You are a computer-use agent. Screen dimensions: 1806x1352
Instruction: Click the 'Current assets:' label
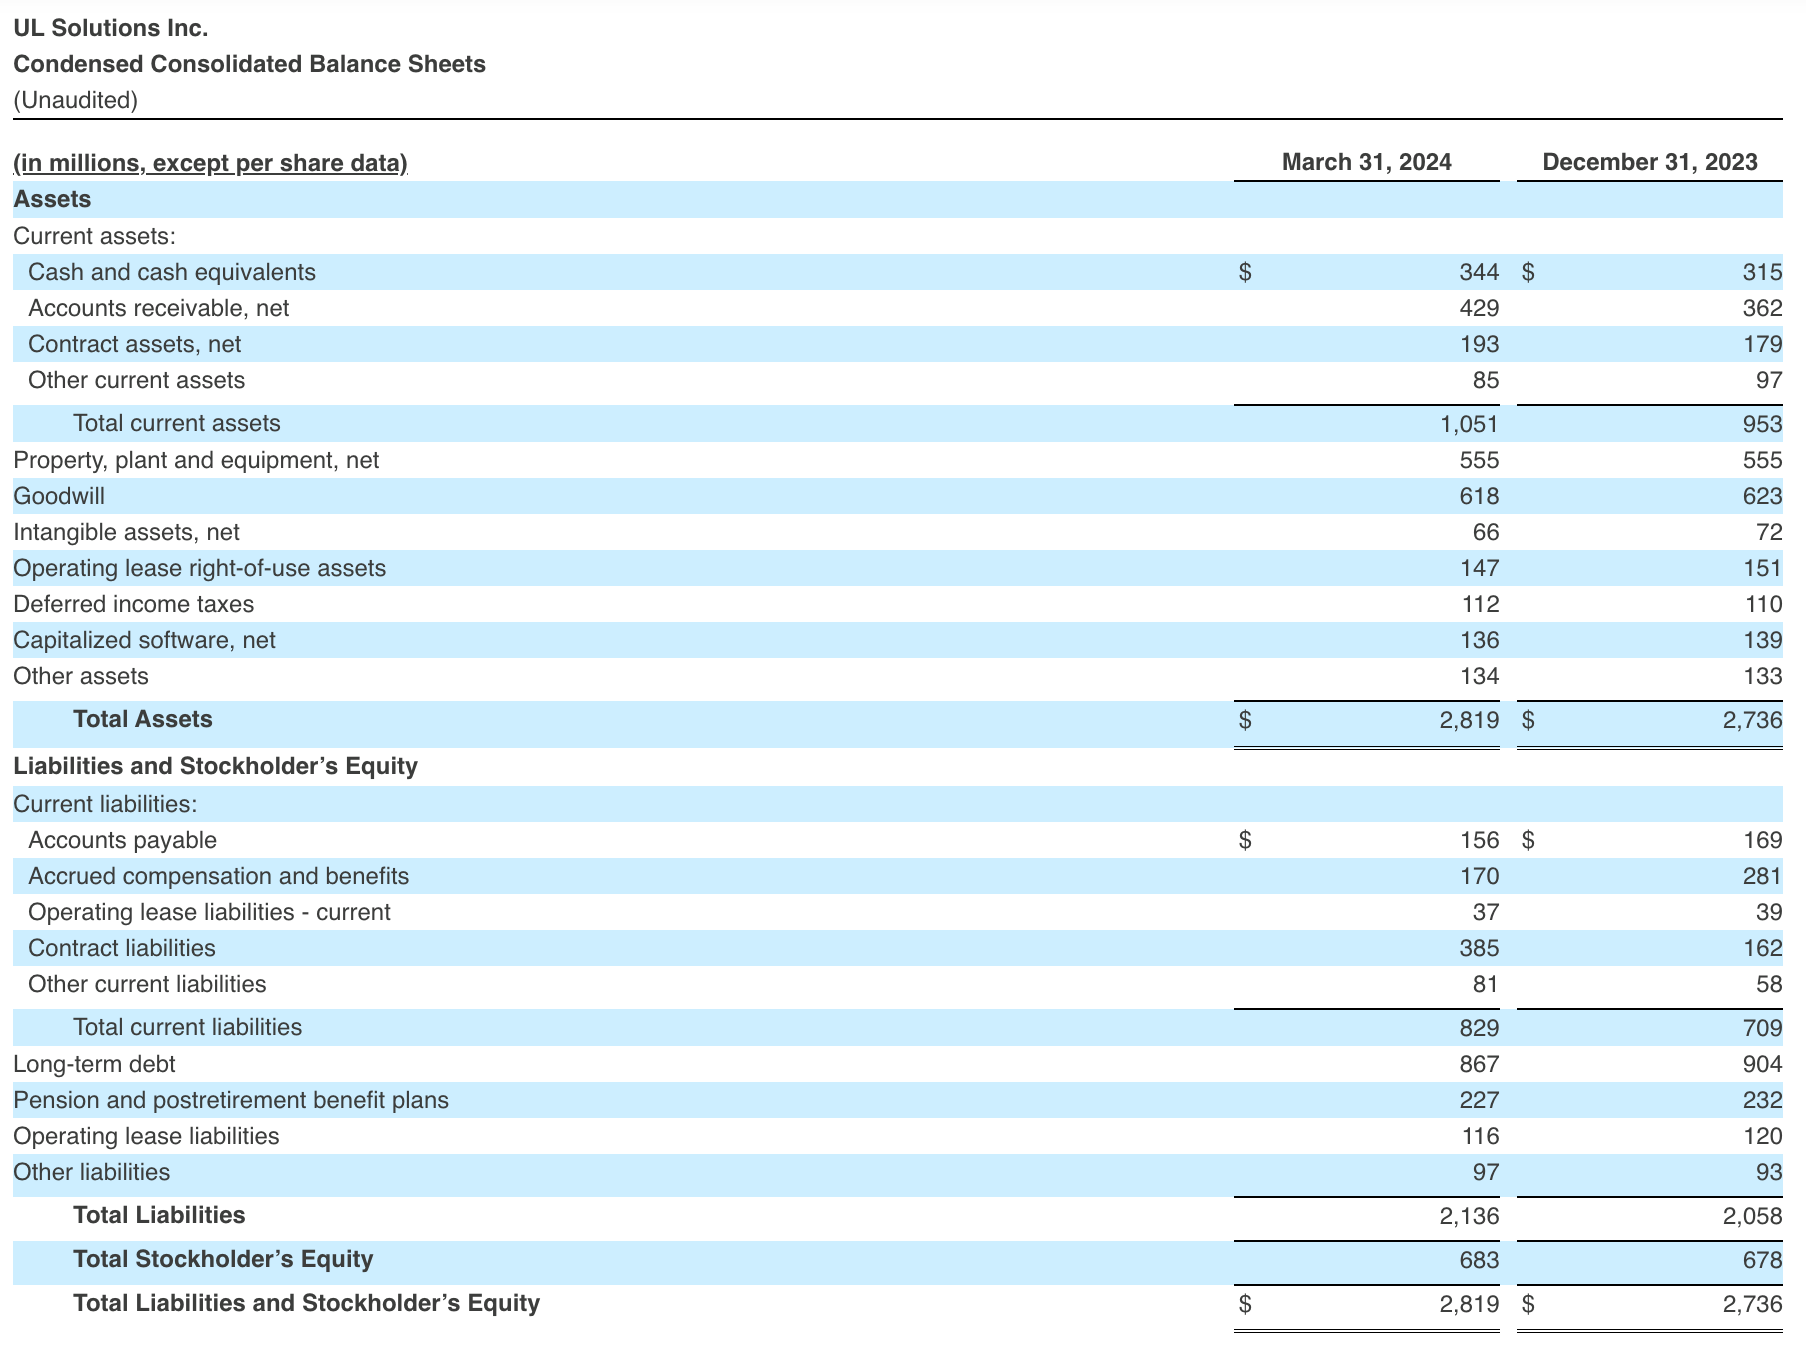tap(94, 236)
